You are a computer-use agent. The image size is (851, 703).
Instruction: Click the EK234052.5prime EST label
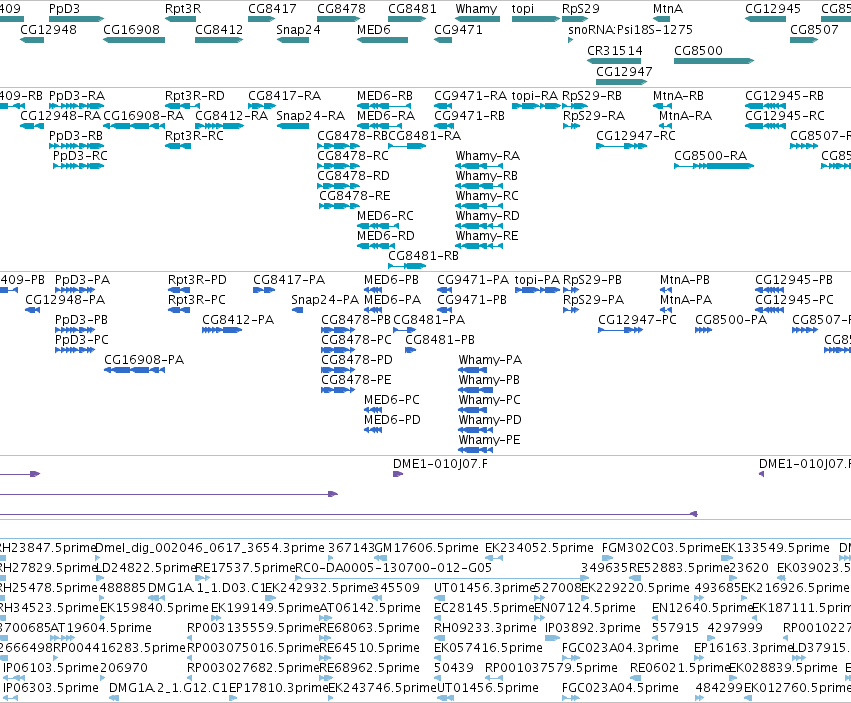point(539,548)
